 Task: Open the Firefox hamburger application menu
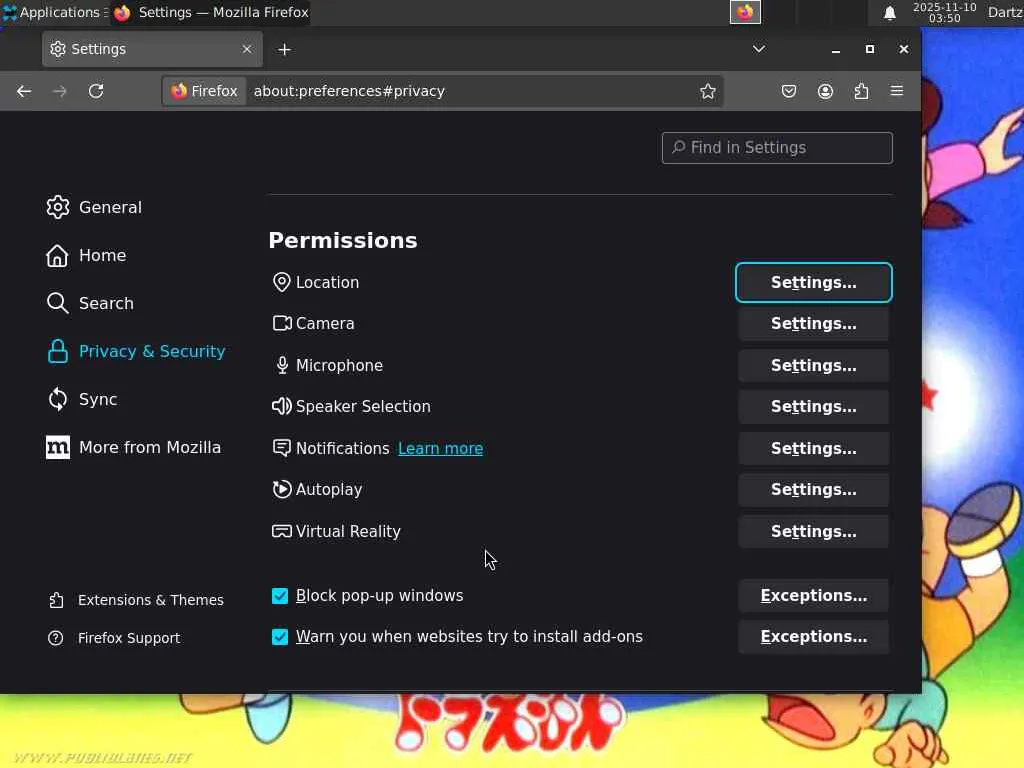[x=897, y=91]
